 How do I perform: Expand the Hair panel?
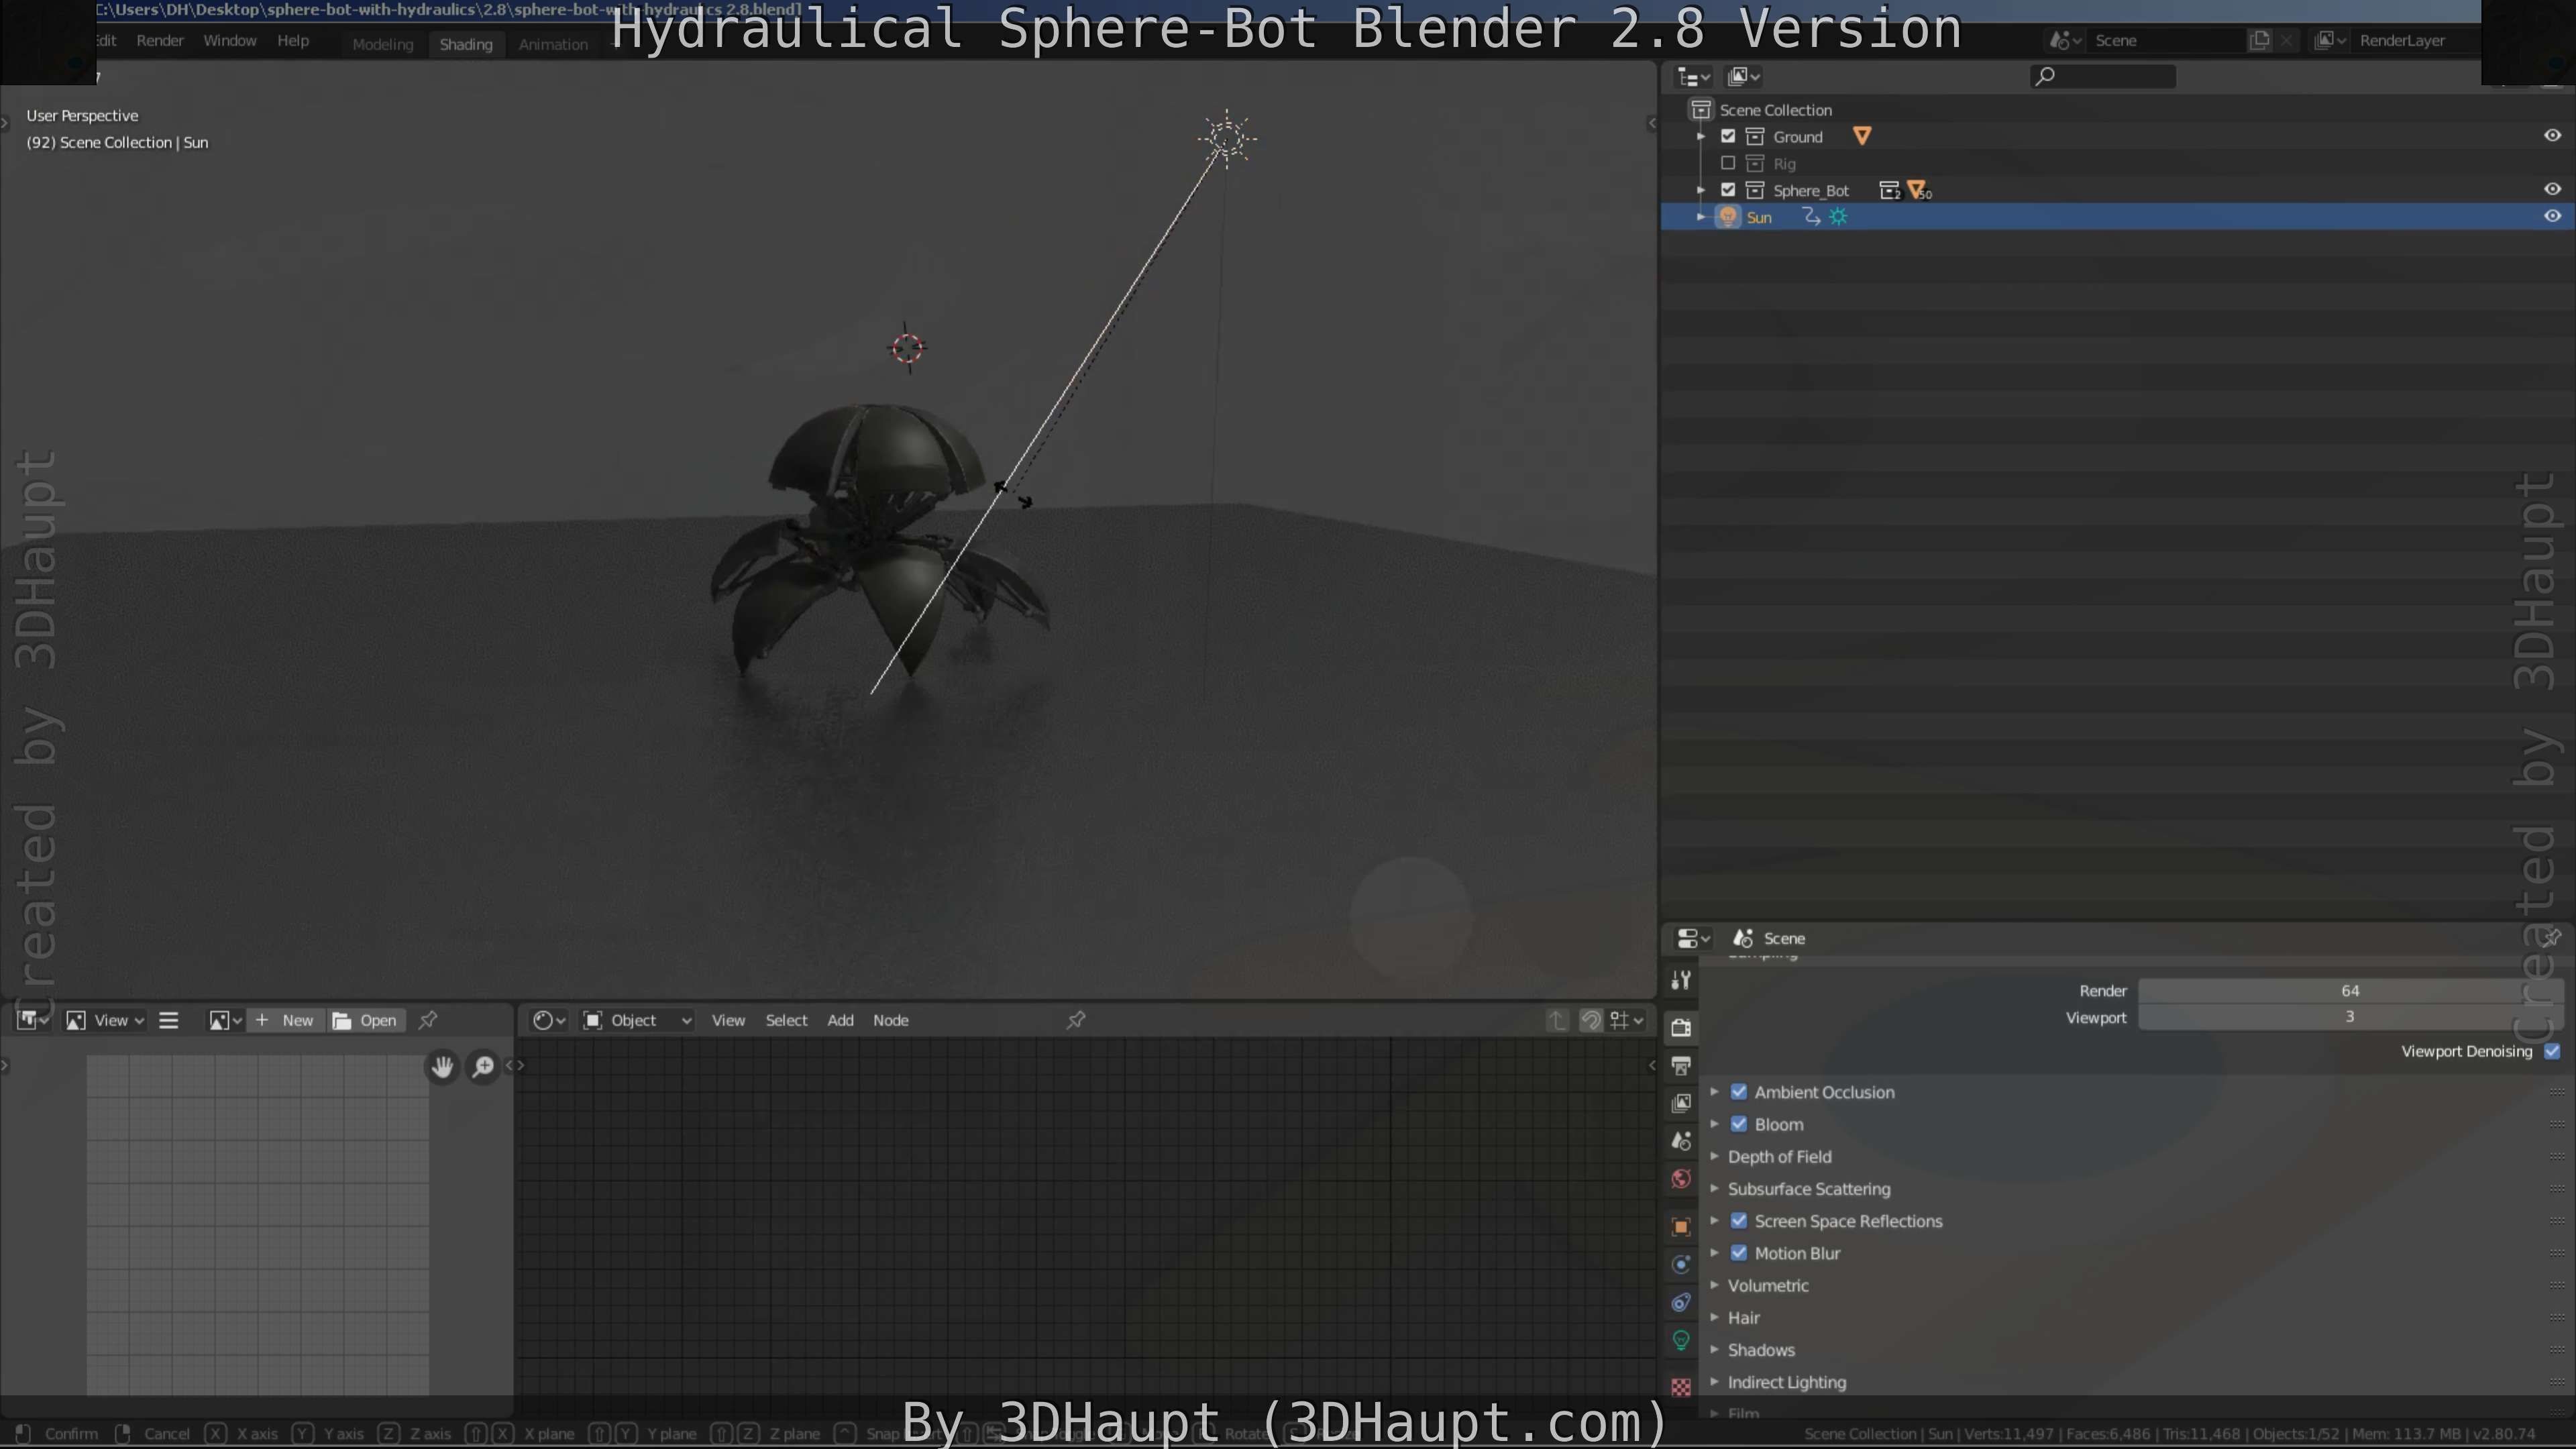coord(1714,1318)
